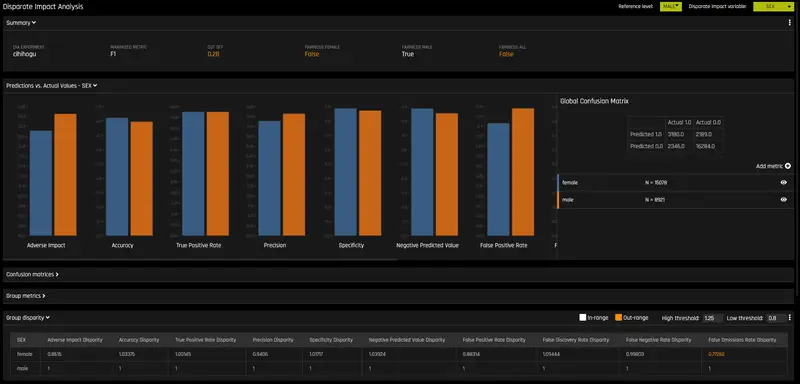The width and height of the screenshot is (800, 384).
Task: Collapse the Summary section
Action: (x=21, y=22)
